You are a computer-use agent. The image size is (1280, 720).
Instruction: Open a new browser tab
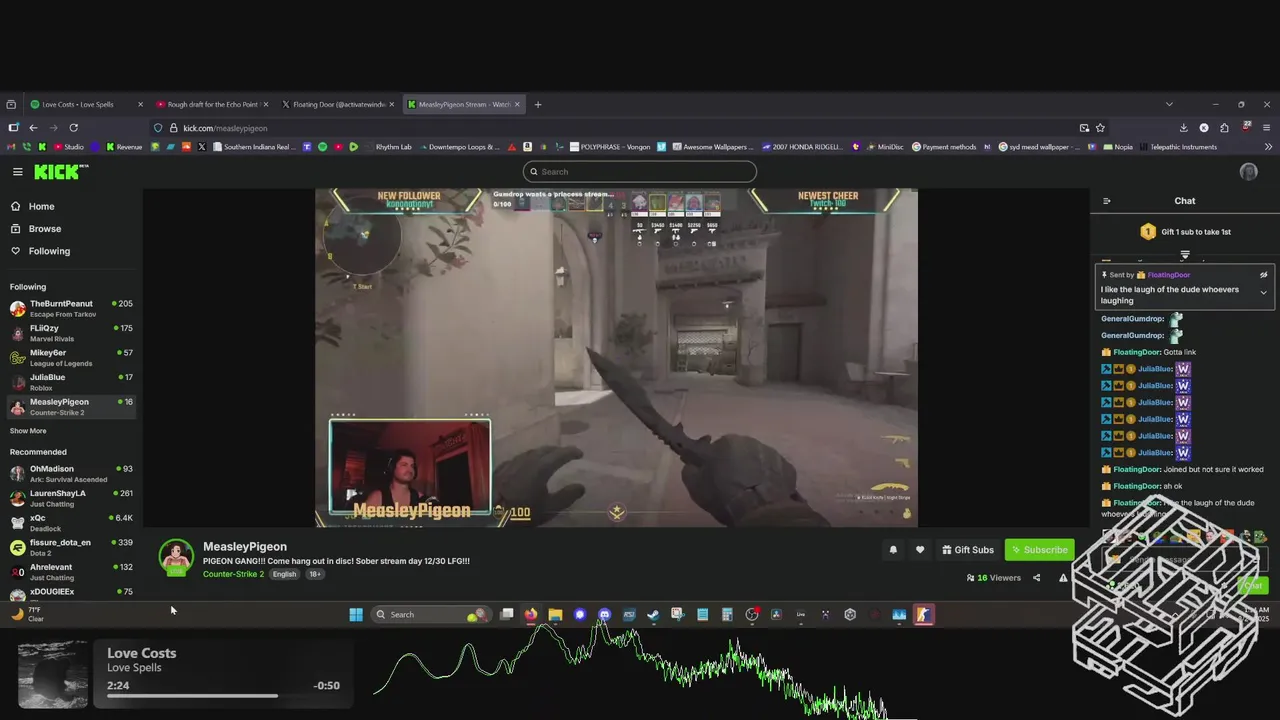[x=538, y=104]
